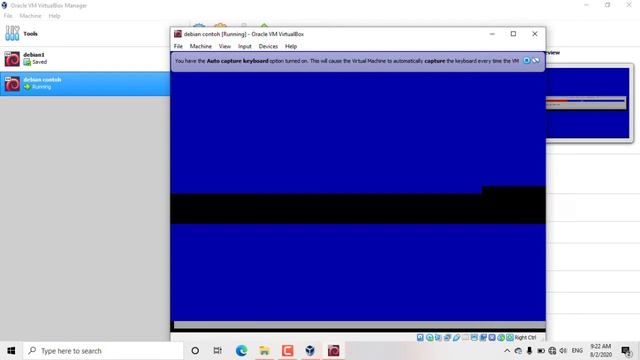Click the processor status indicator icon
The height and width of the screenshot is (360, 640).
pyautogui.click(x=492, y=338)
